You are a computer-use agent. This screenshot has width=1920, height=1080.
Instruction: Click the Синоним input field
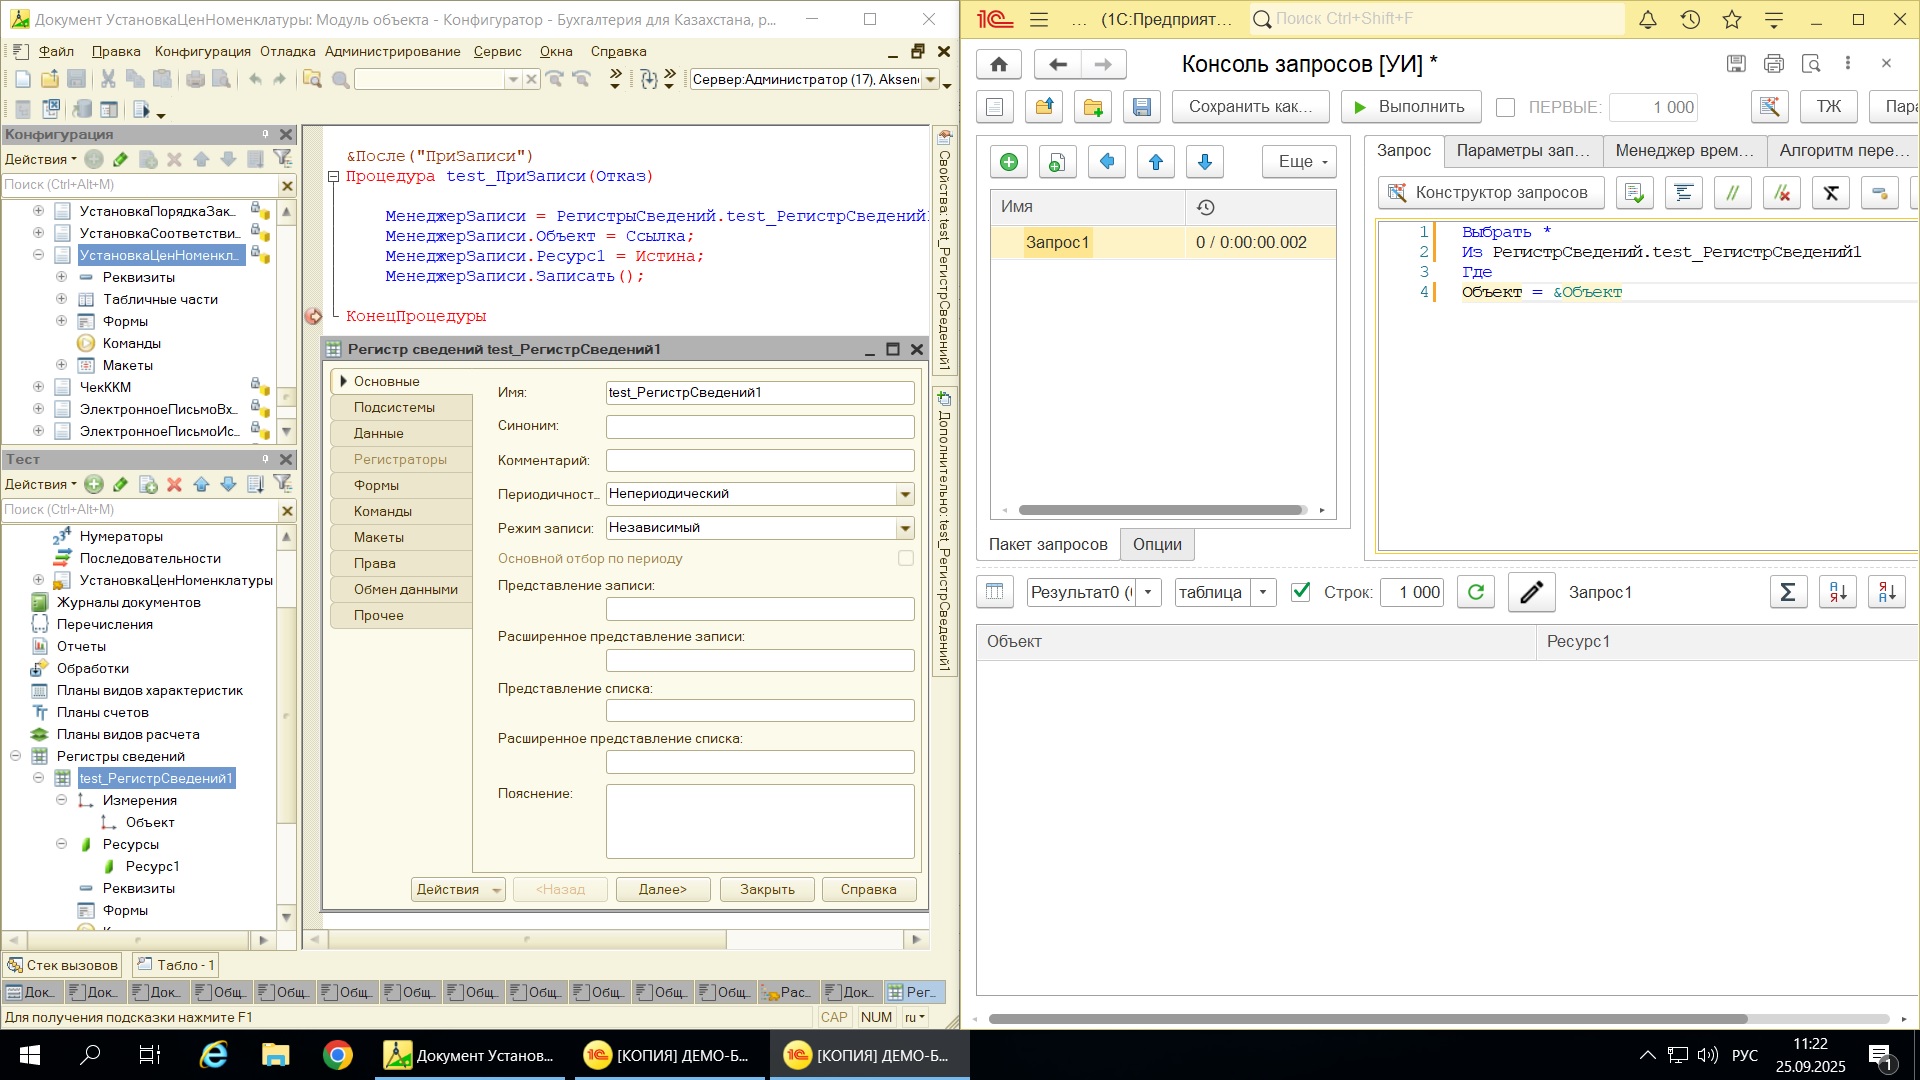(x=759, y=427)
